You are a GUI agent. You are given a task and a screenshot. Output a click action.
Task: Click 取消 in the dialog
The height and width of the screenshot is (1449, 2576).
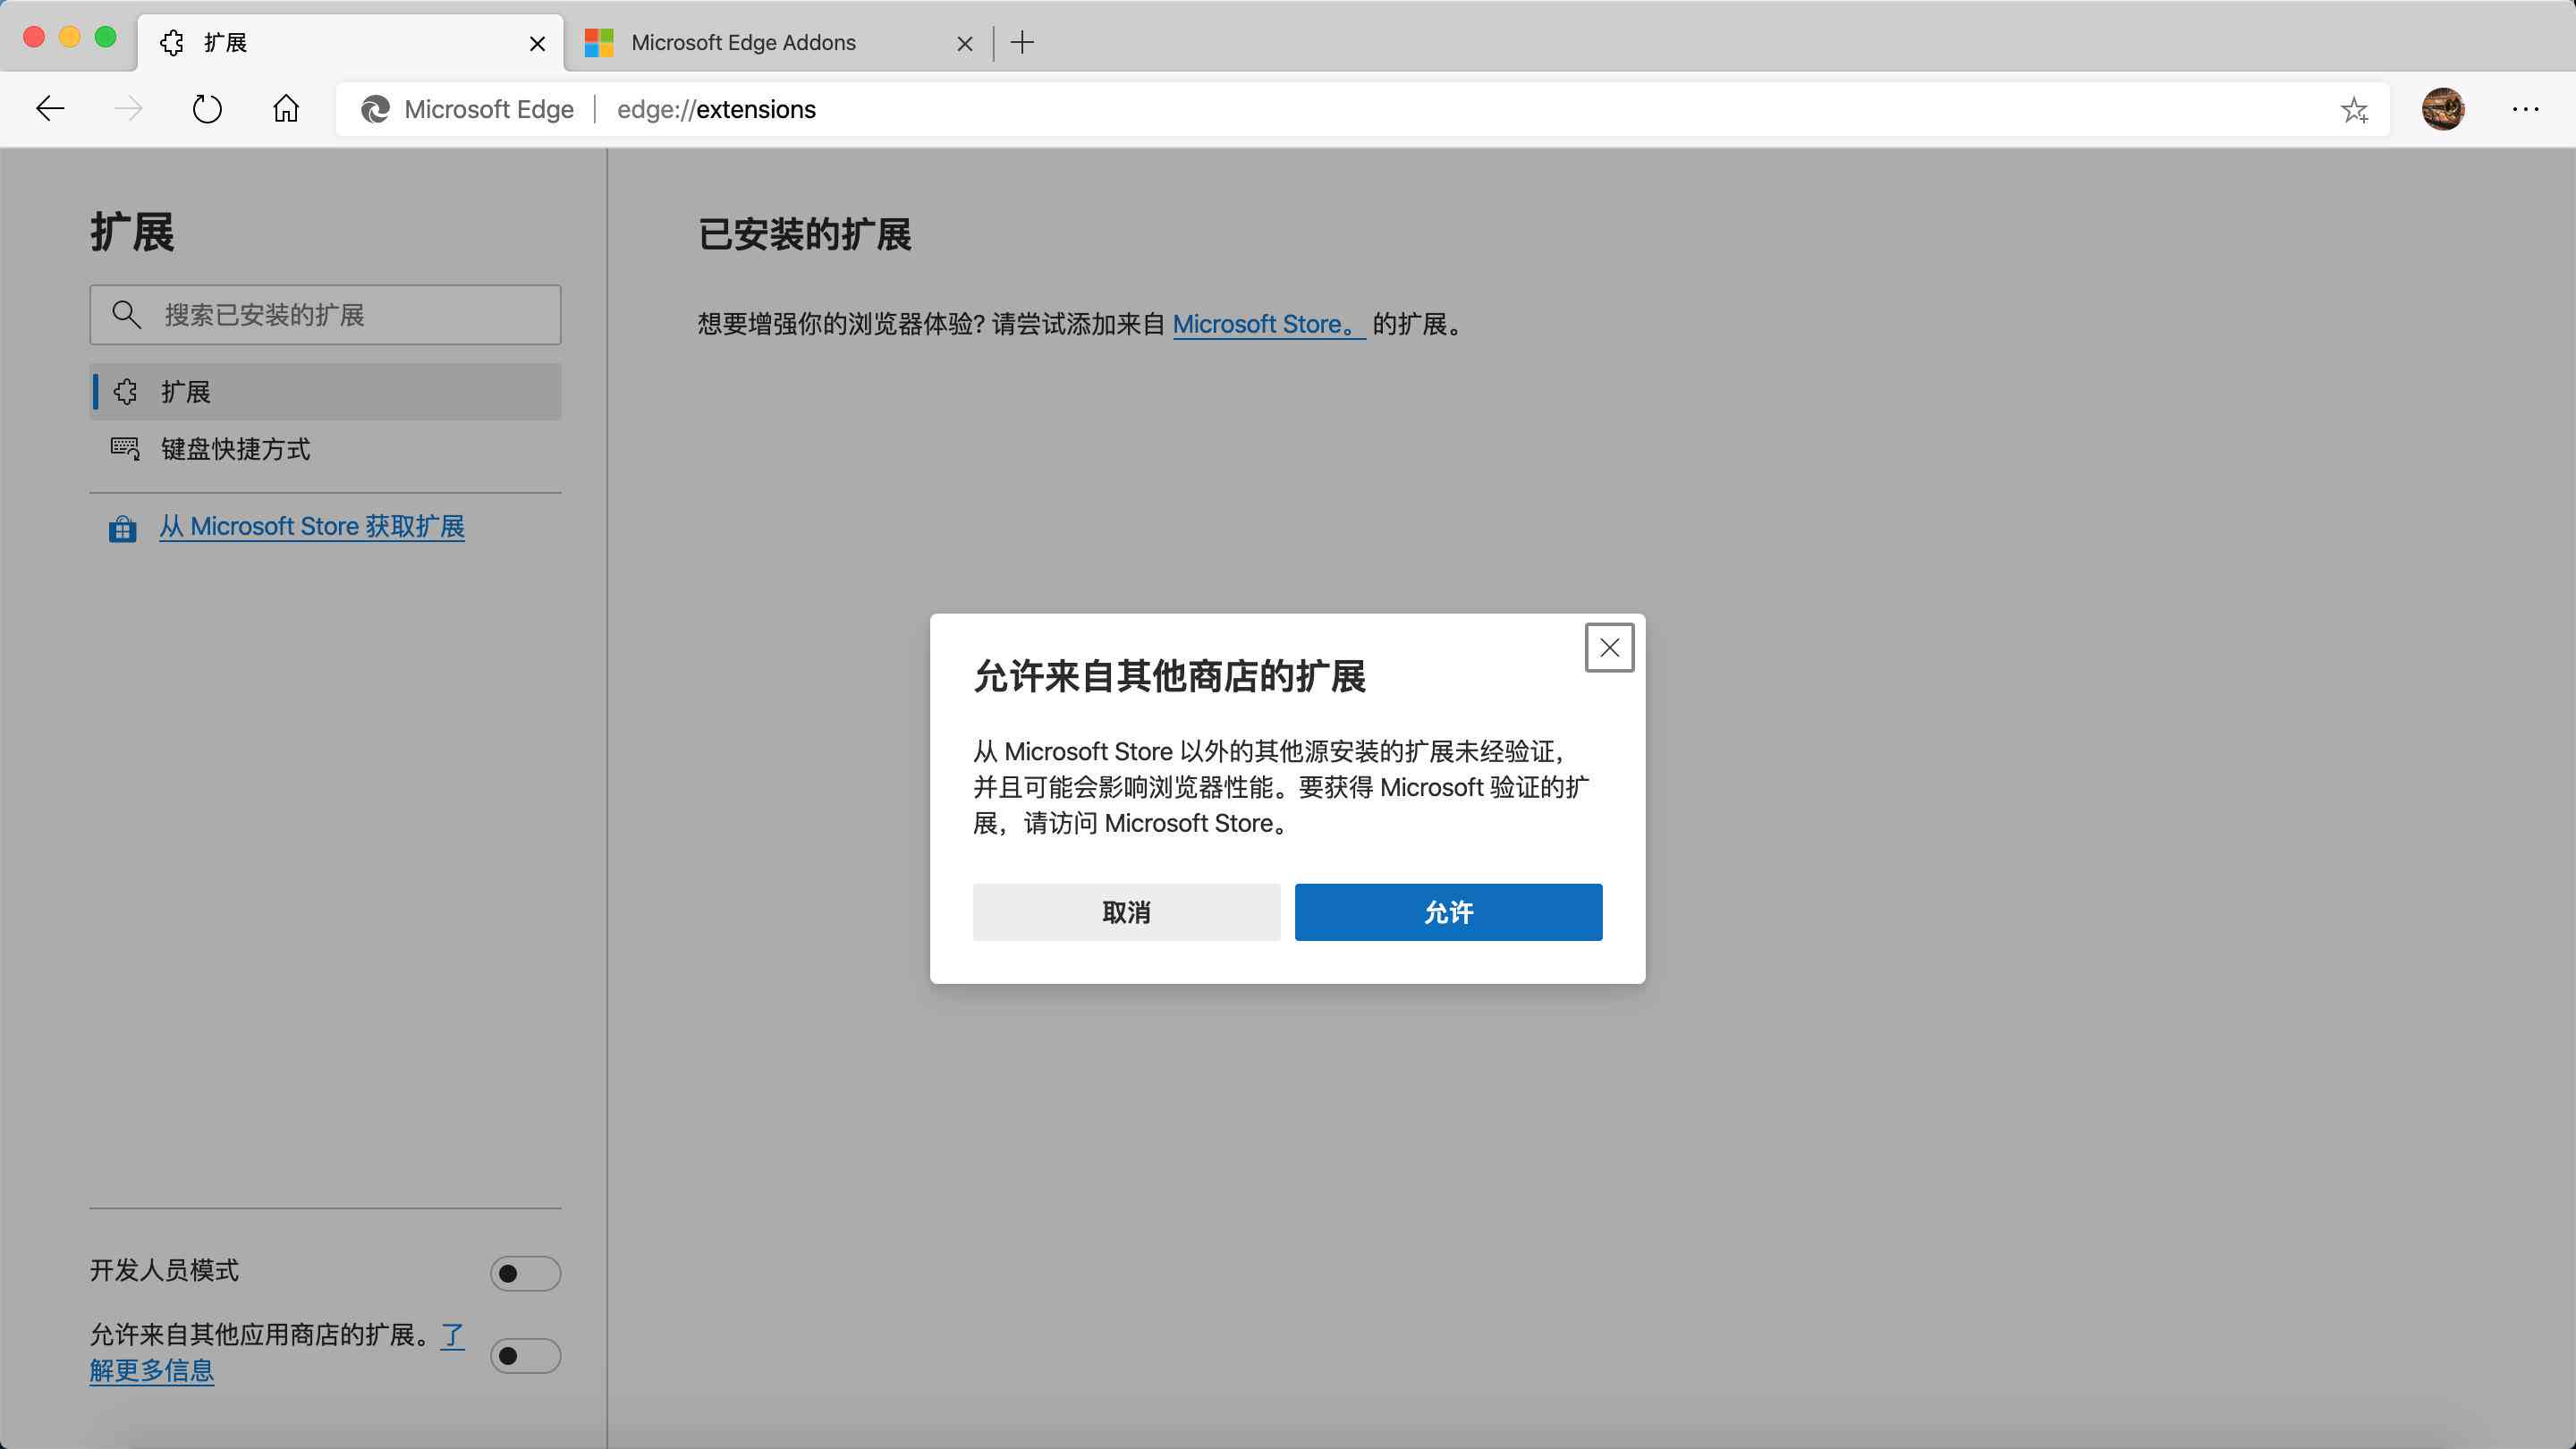(1126, 911)
